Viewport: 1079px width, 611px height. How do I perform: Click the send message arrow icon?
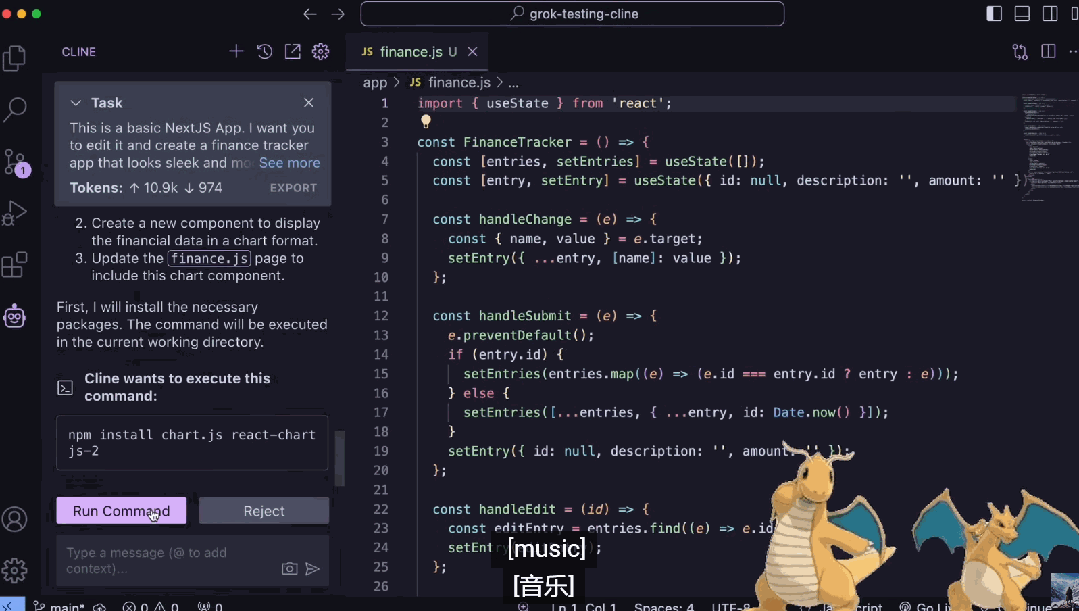312,568
